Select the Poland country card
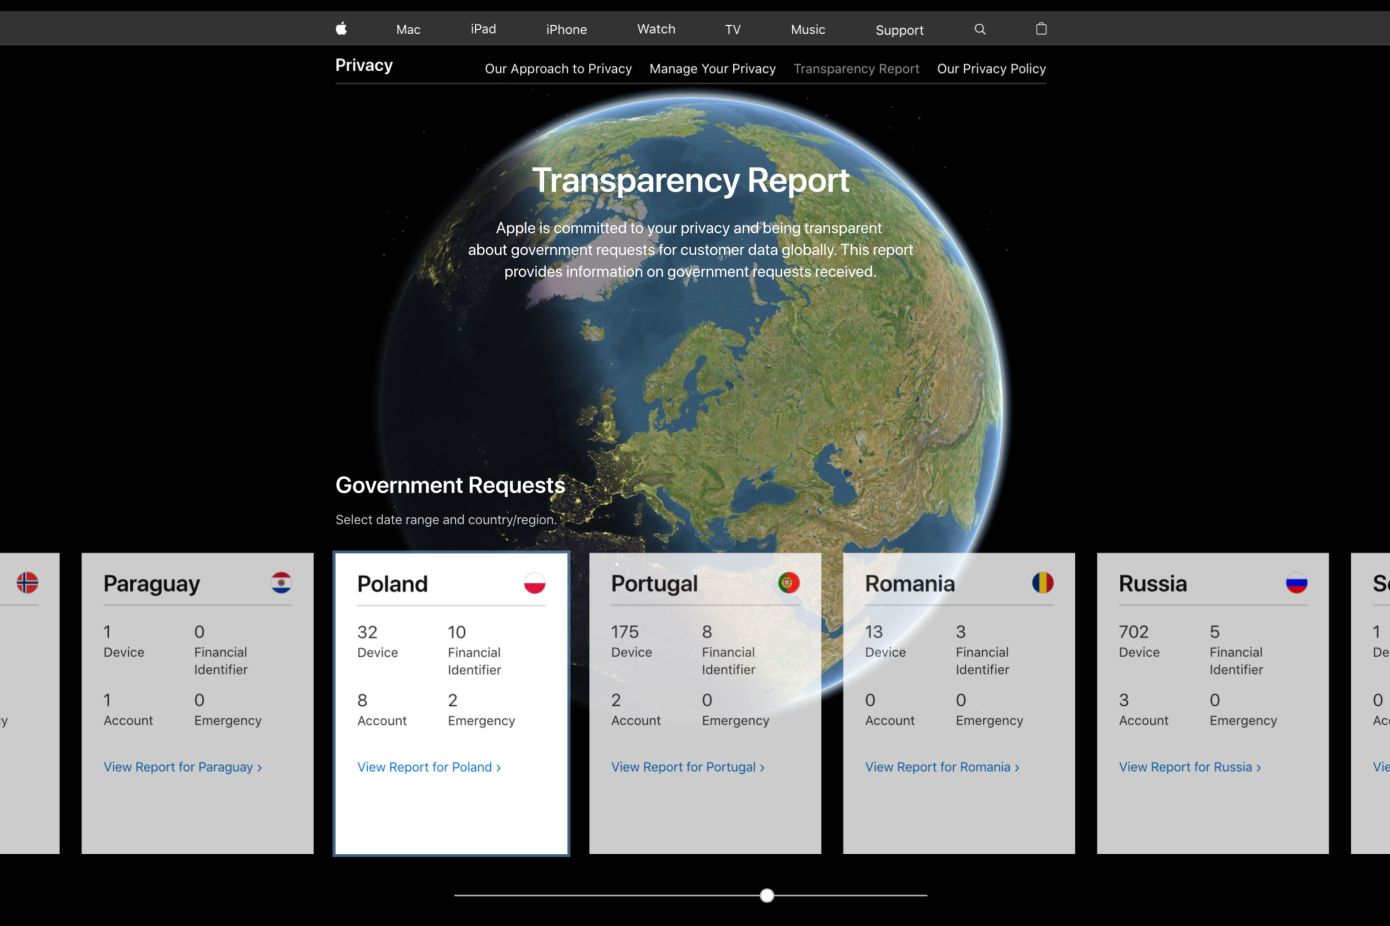The image size is (1390, 926). pyautogui.click(x=450, y=700)
